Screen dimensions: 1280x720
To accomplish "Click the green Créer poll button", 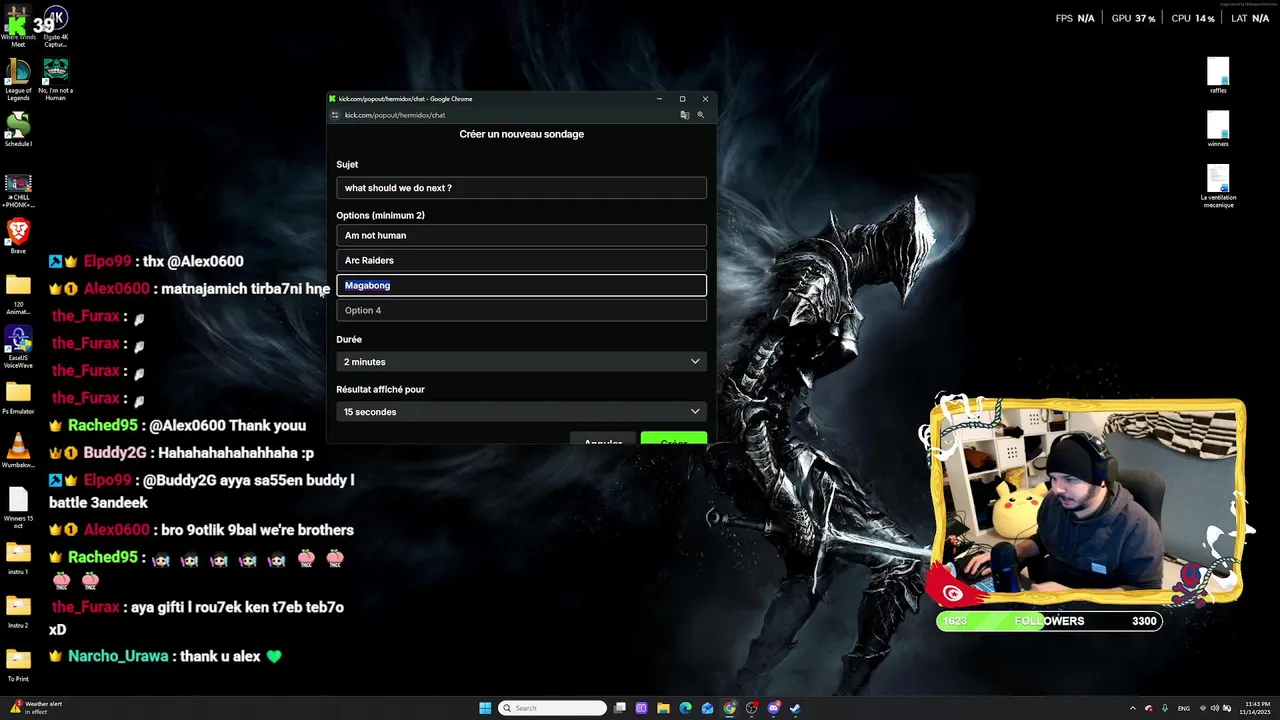I will tap(673, 439).
